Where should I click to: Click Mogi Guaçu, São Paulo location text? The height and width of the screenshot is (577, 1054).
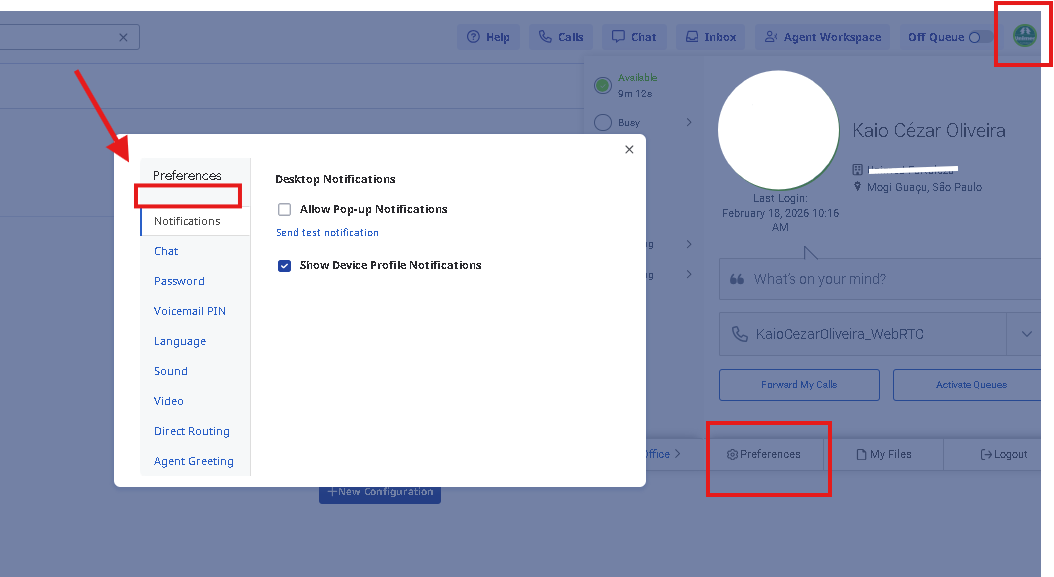pyautogui.click(x=924, y=187)
